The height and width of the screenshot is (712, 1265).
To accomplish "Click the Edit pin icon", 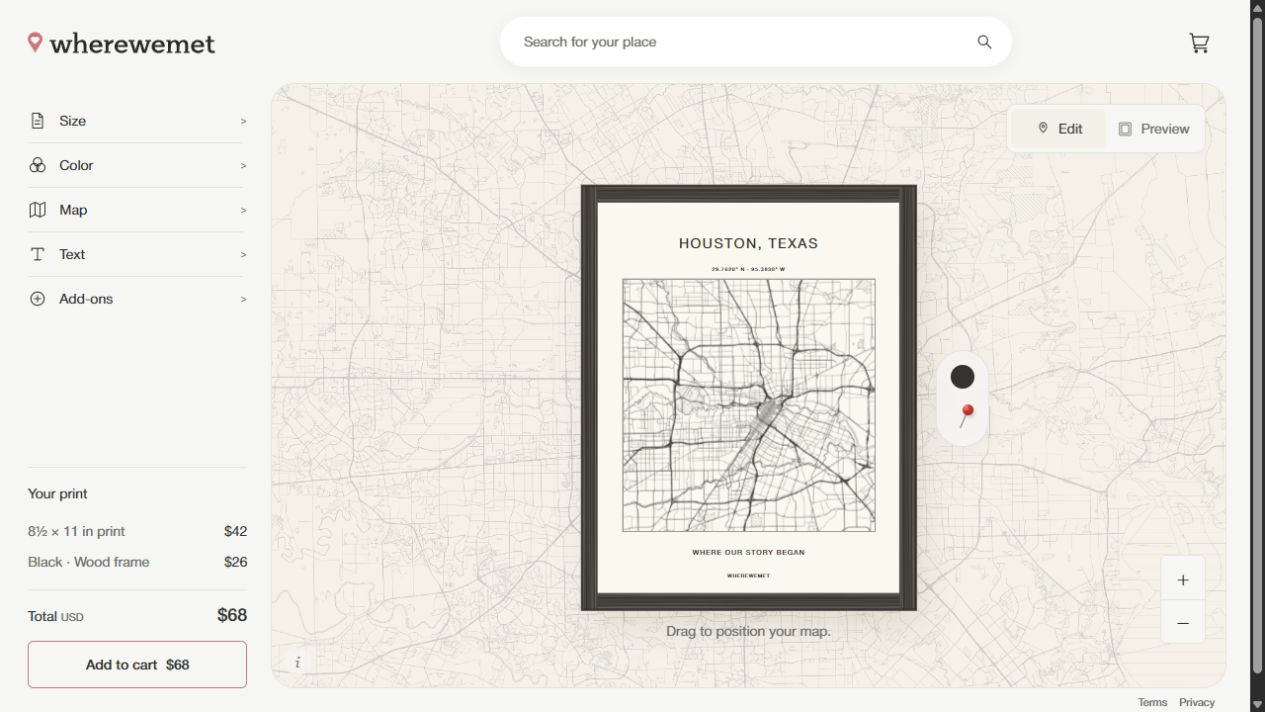I will (x=1043, y=128).
